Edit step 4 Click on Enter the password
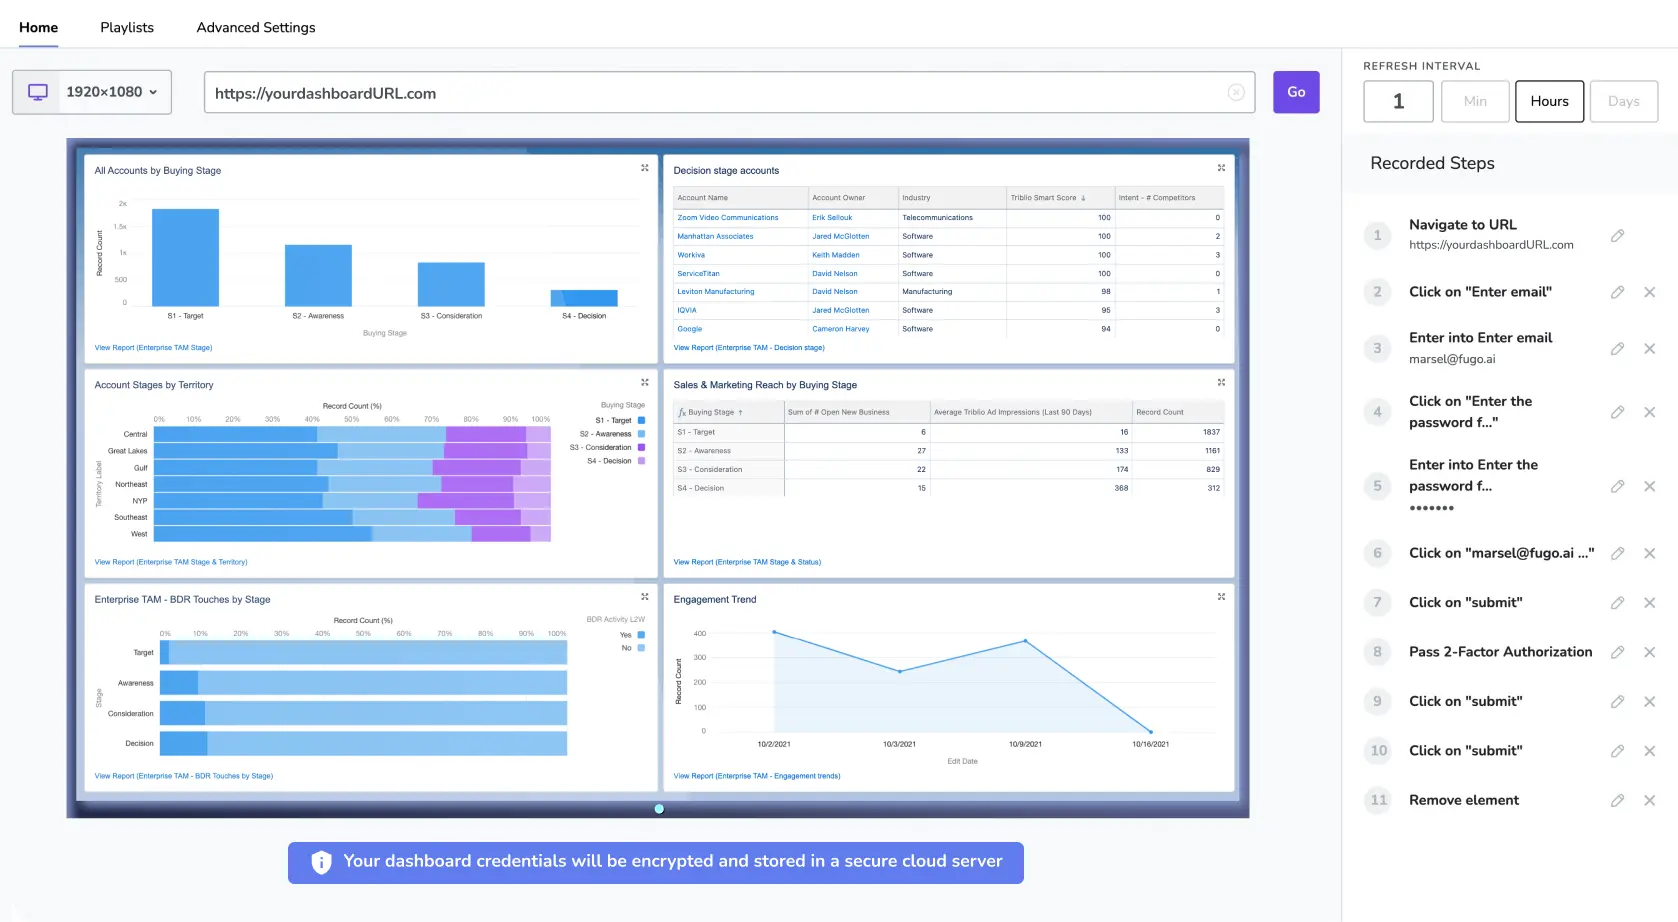This screenshot has height=922, width=1678. (x=1617, y=412)
